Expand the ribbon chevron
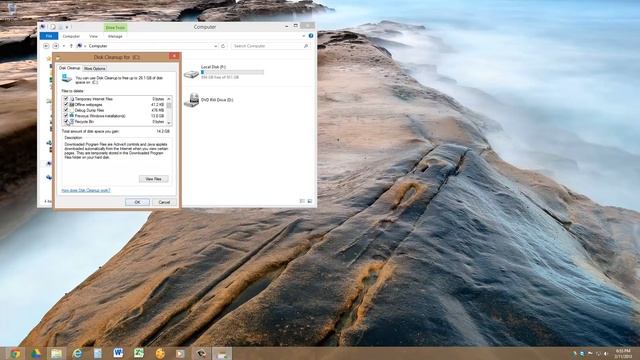The width and height of the screenshot is (640, 360). coord(304,36)
